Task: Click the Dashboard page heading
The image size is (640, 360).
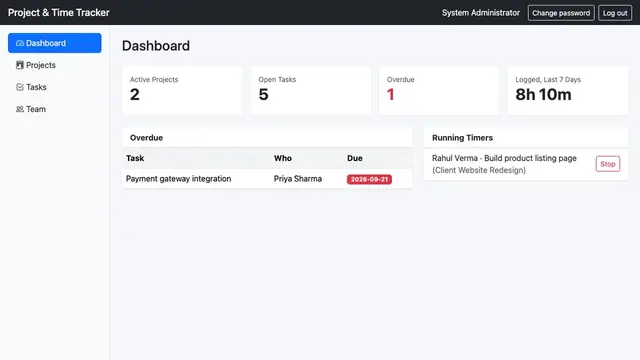Action: coord(156,46)
